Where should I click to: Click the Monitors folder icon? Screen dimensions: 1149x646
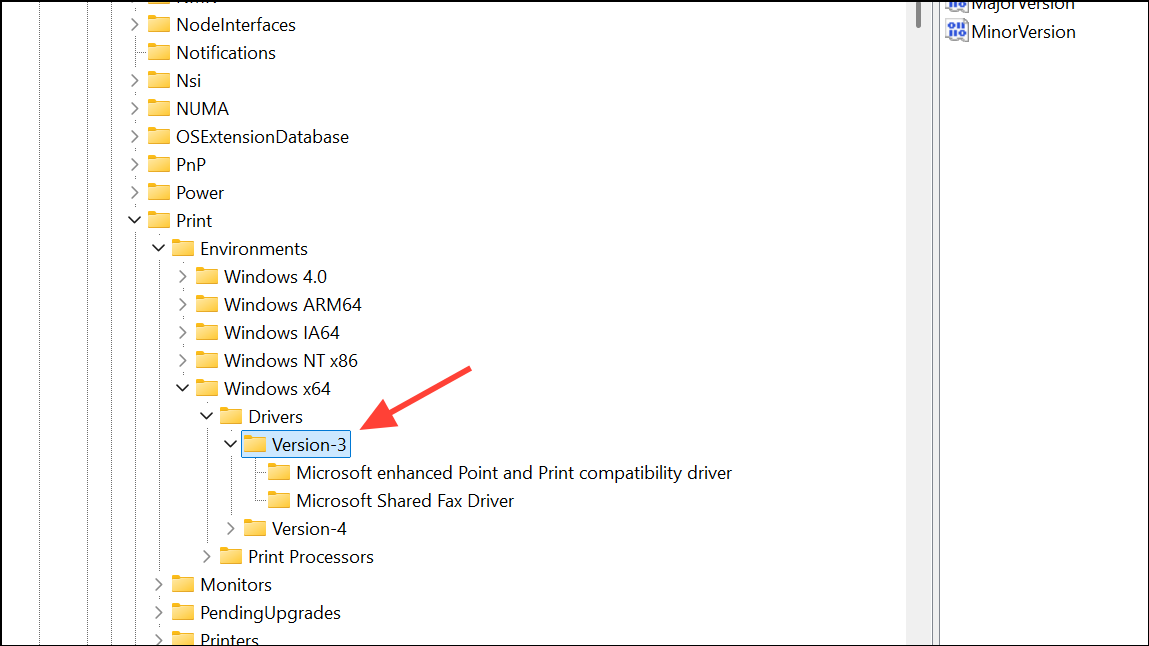(x=184, y=584)
